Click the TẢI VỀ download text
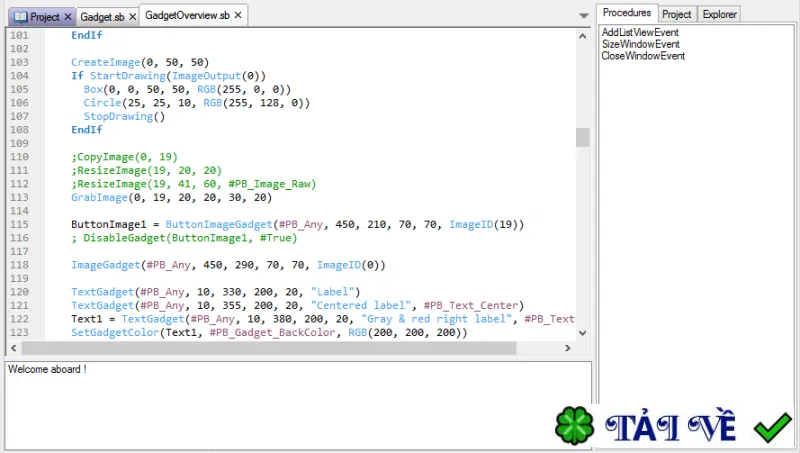The height and width of the screenshot is (453, 800). point(670,425)
